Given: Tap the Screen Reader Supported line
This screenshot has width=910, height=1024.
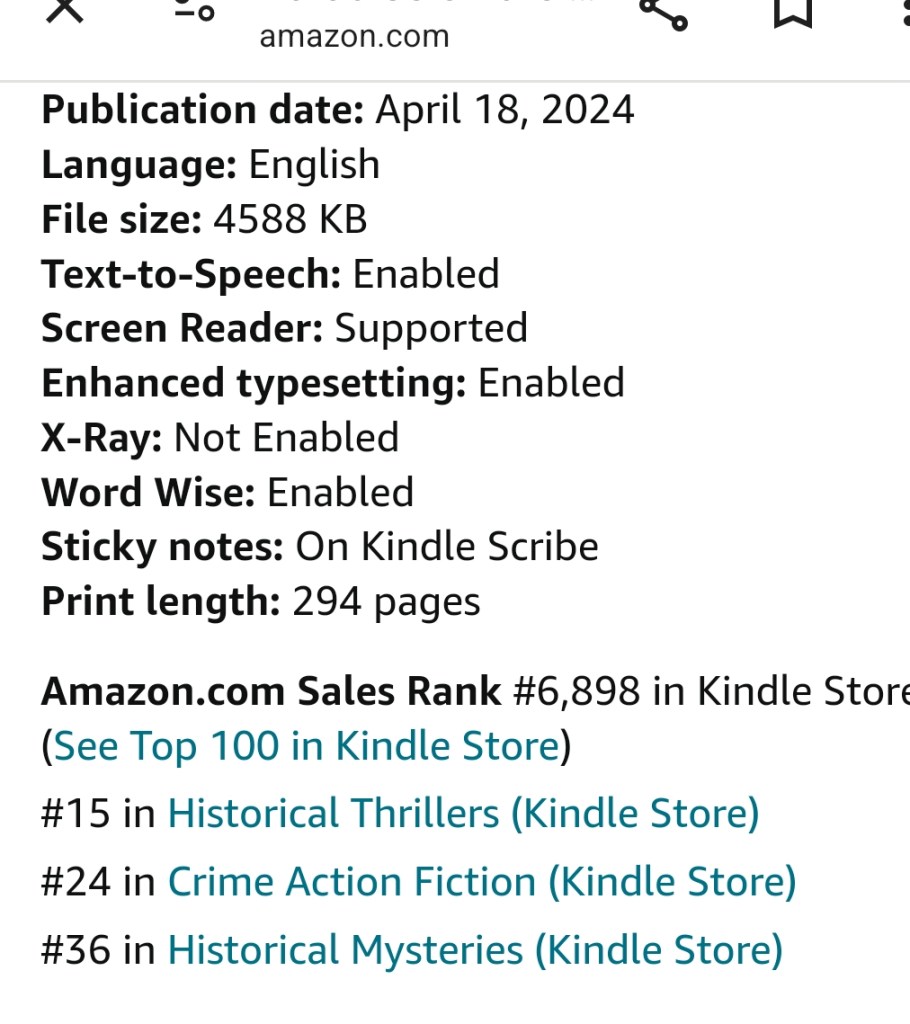Looking at the screenshot, I should point(284,328).
